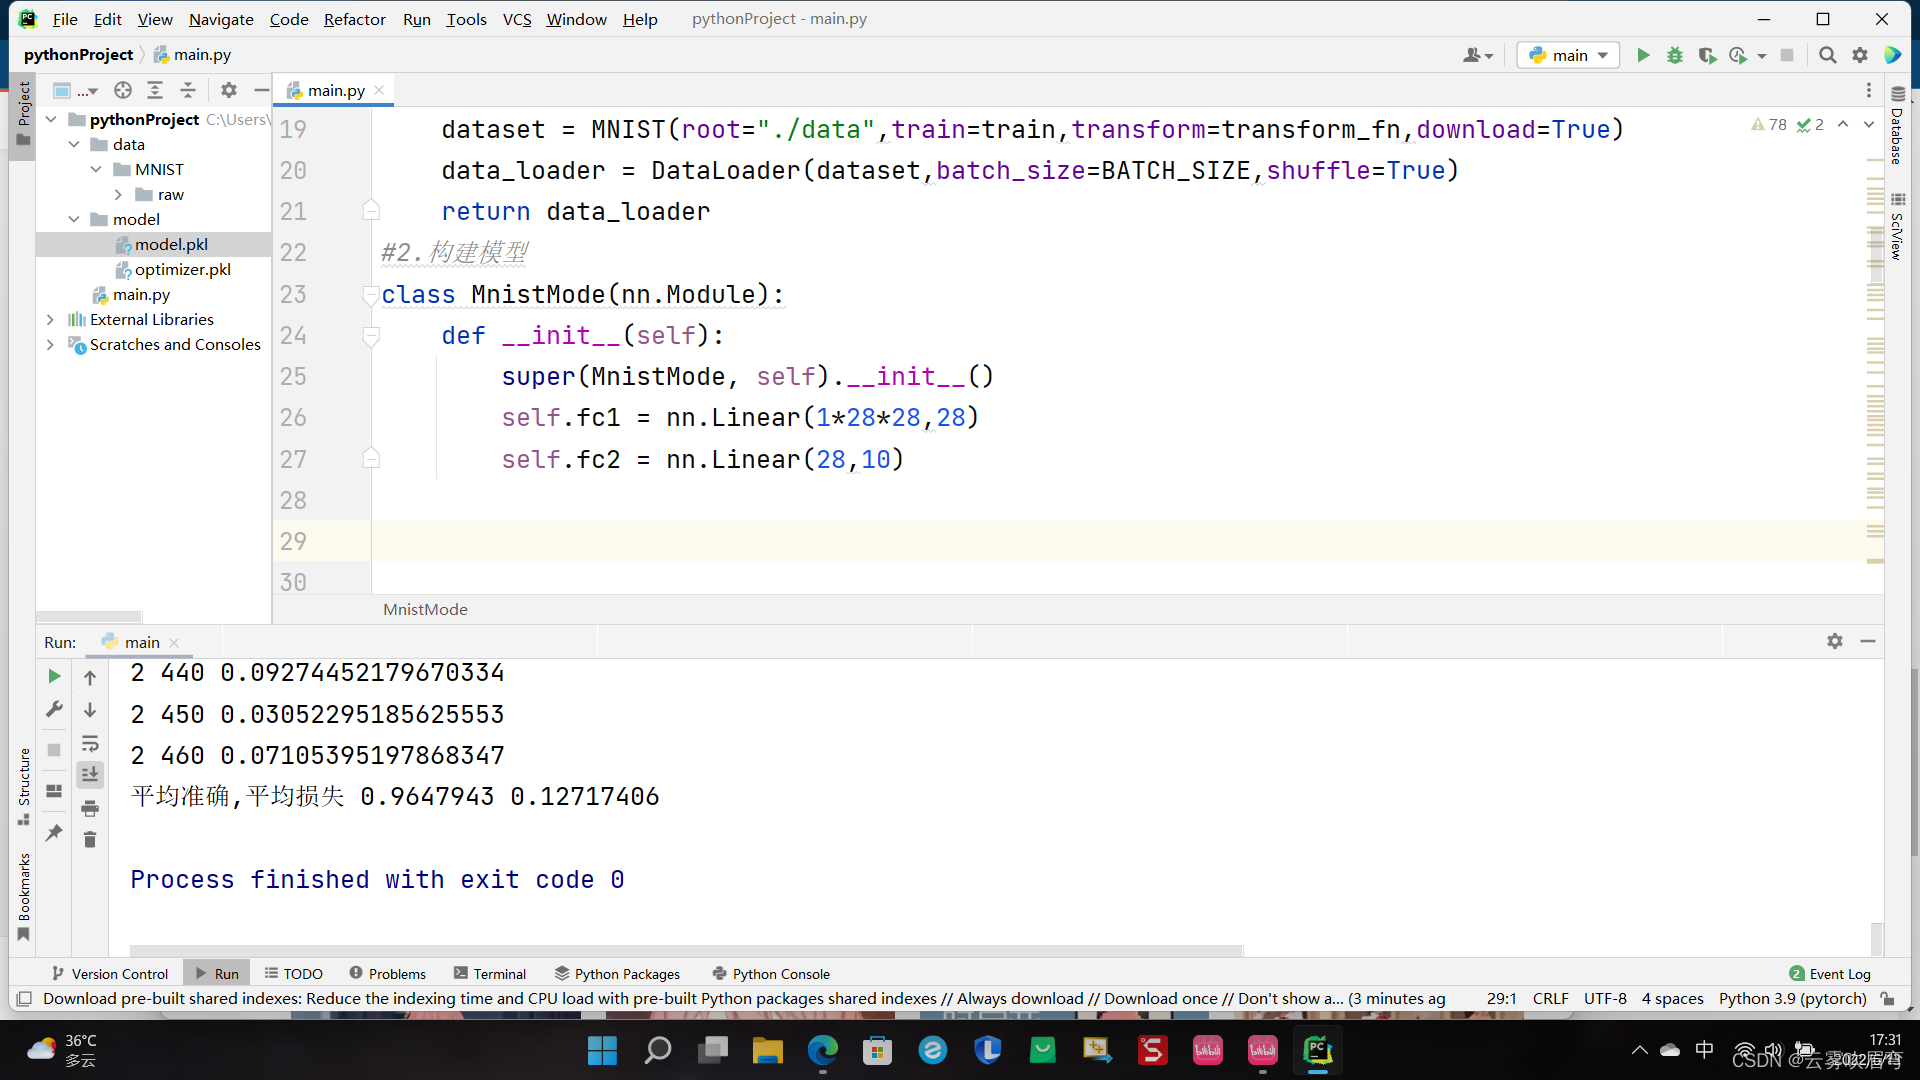This screenshot has height=1080, width=1920.
Task: Collapse the model folder
Action: pos(74,220)
